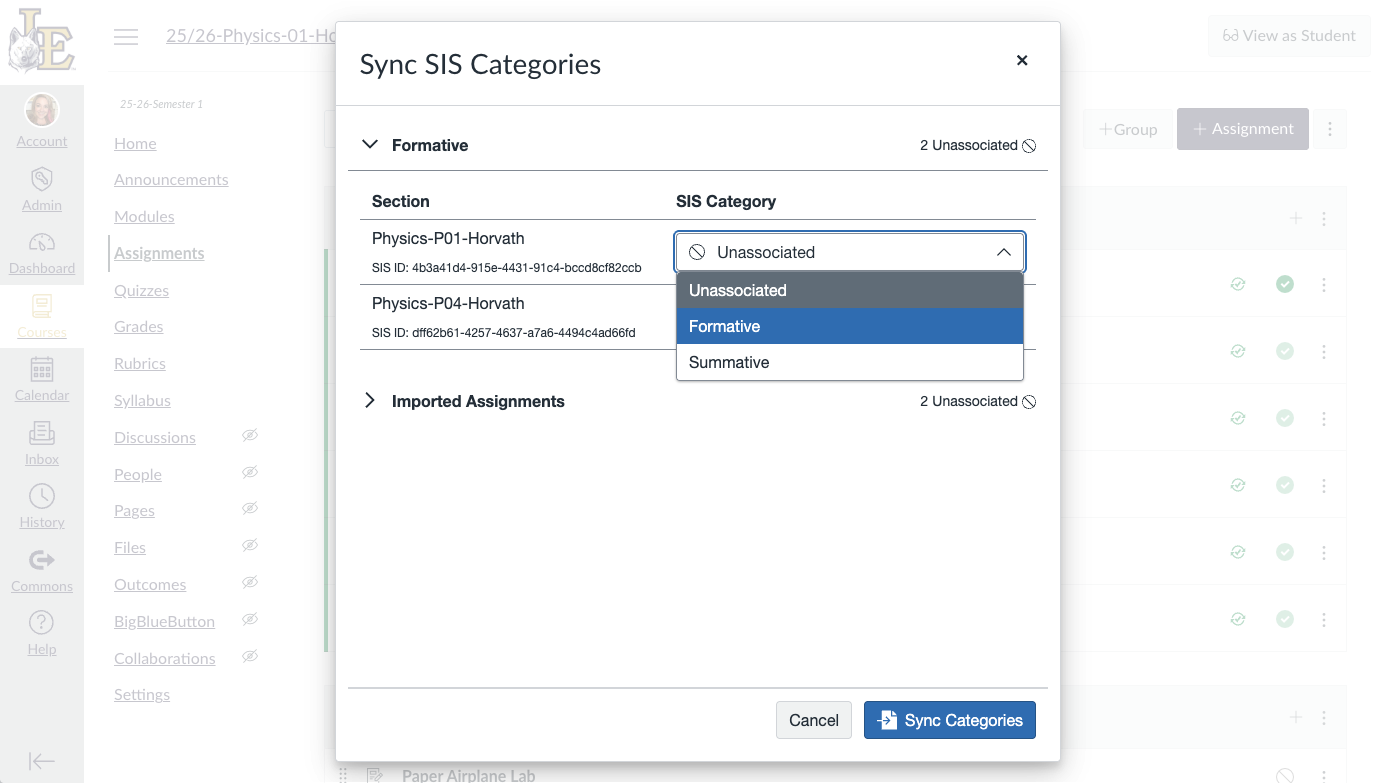Viewport: 1395px width, 783px height.
Task: Close the Sync SIS Categories dialog
Action: pyautogui.click(x=1022, y=61)
